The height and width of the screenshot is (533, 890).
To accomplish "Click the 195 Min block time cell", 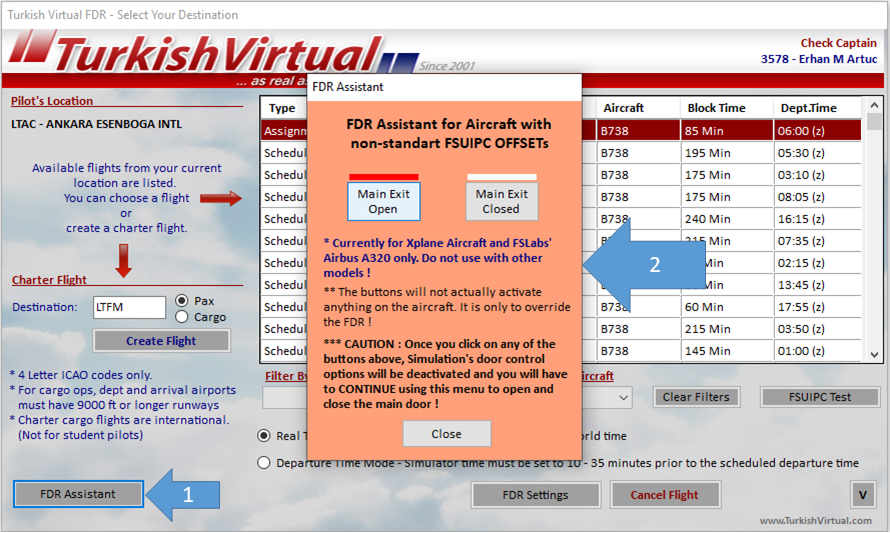I will click(x=727, y=153).
